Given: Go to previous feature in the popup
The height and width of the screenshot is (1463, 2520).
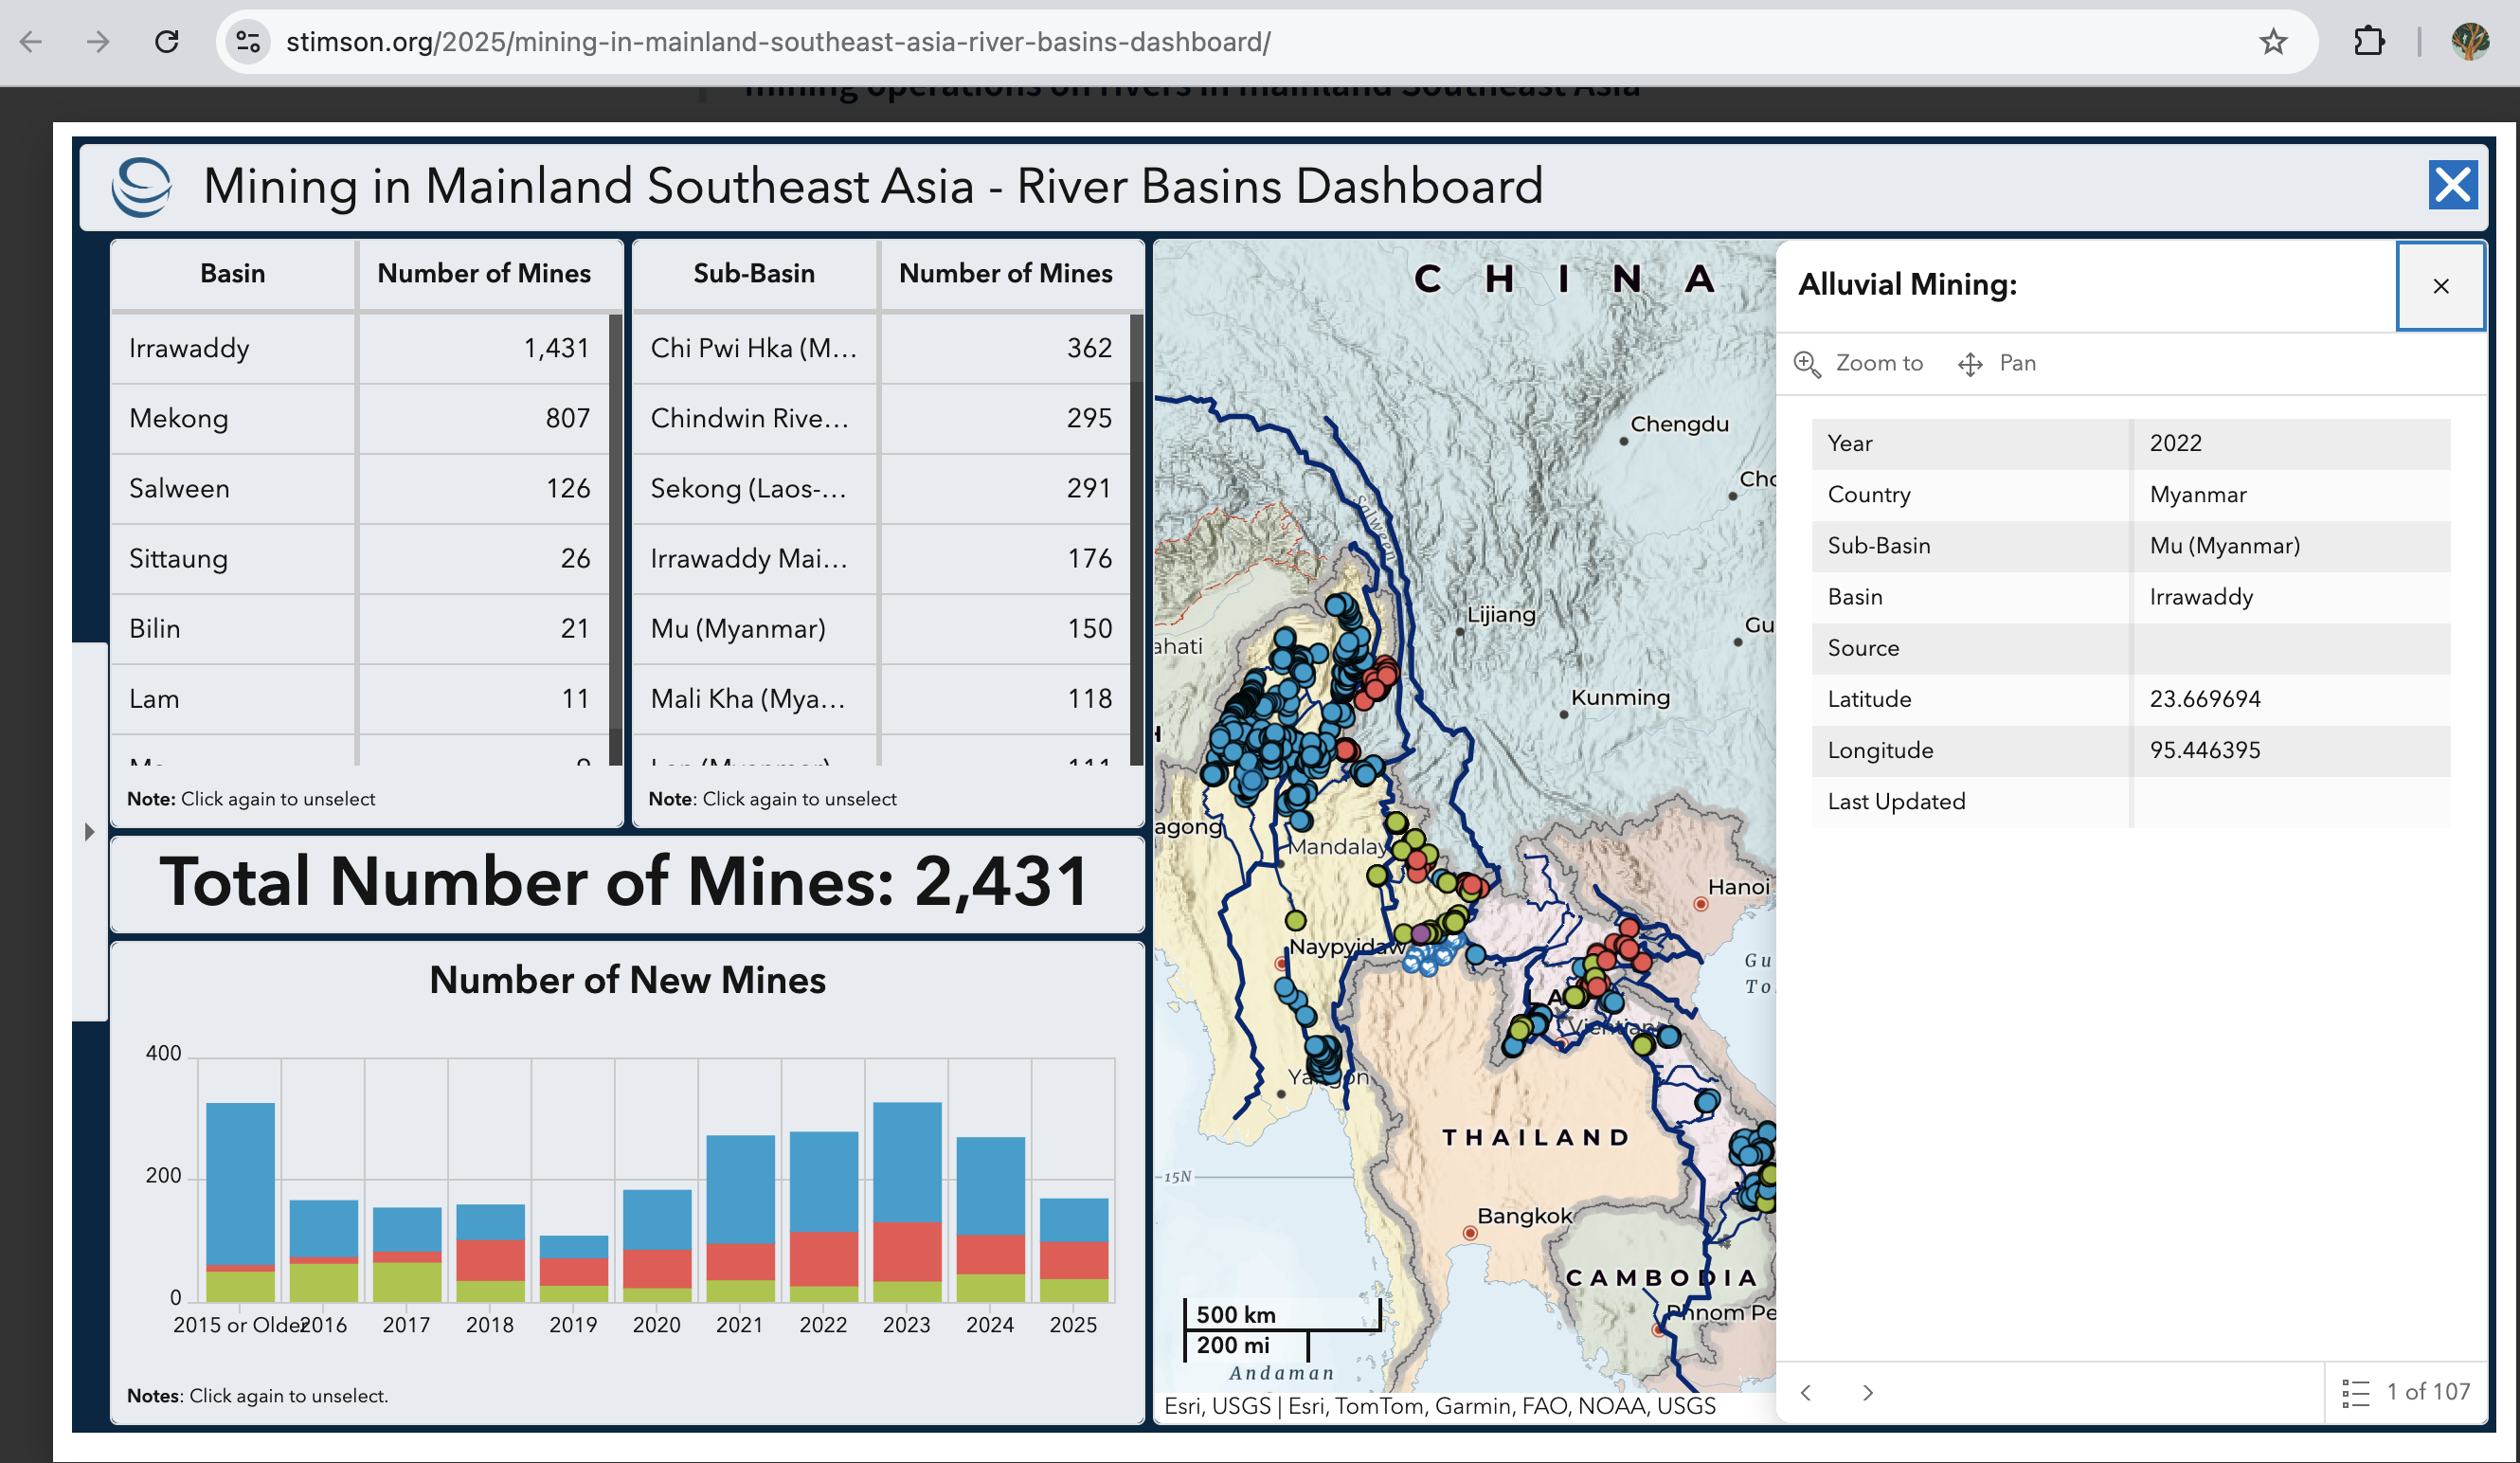Looking at the screenshot, I should (1806, 1392).
